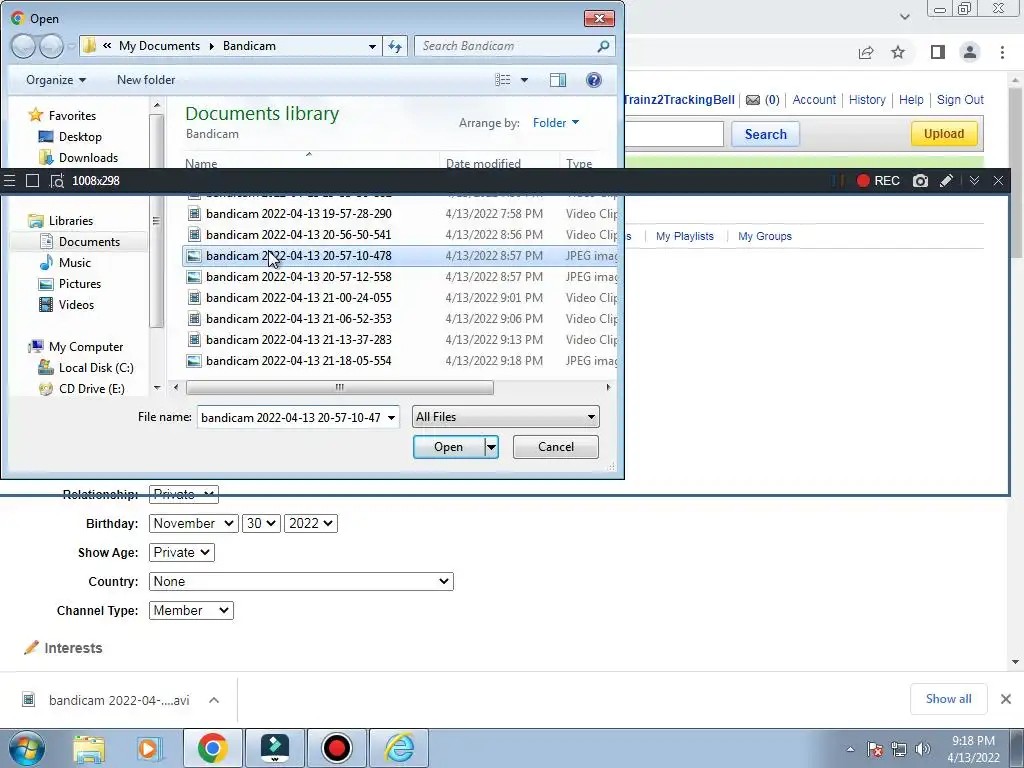Take a screenshot with the camera icon
Screen dimensions: 1024x768
click(x=920, y=181)
